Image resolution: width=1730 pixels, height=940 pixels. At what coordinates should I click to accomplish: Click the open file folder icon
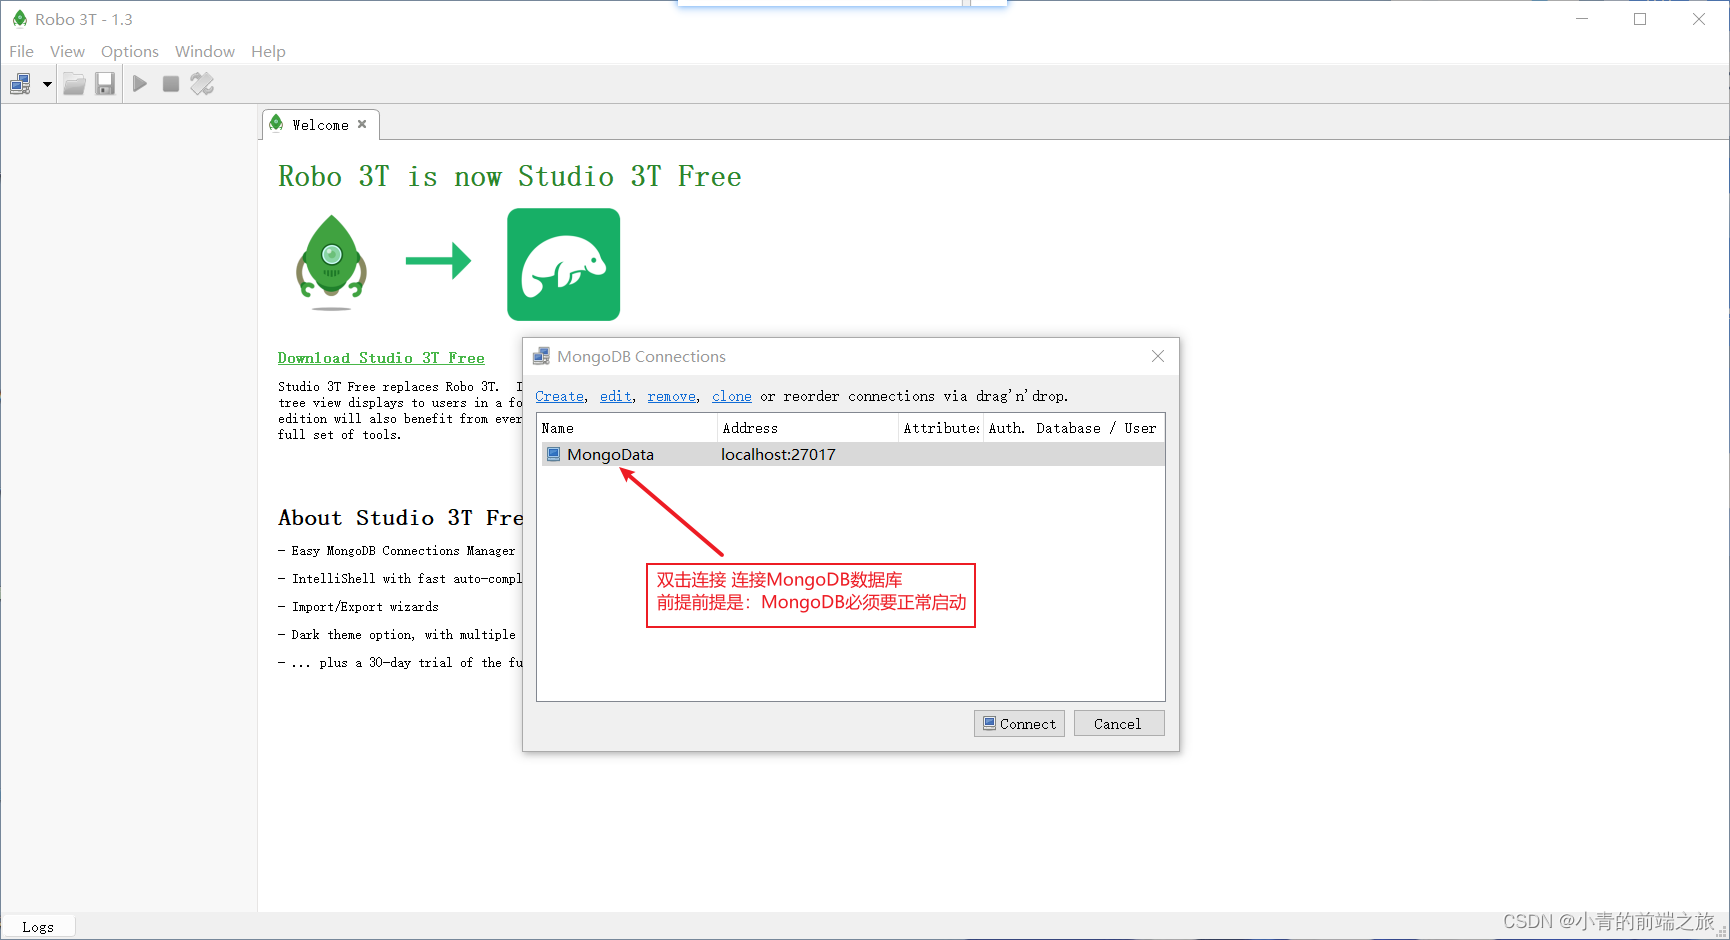click(x=74, y=84)
